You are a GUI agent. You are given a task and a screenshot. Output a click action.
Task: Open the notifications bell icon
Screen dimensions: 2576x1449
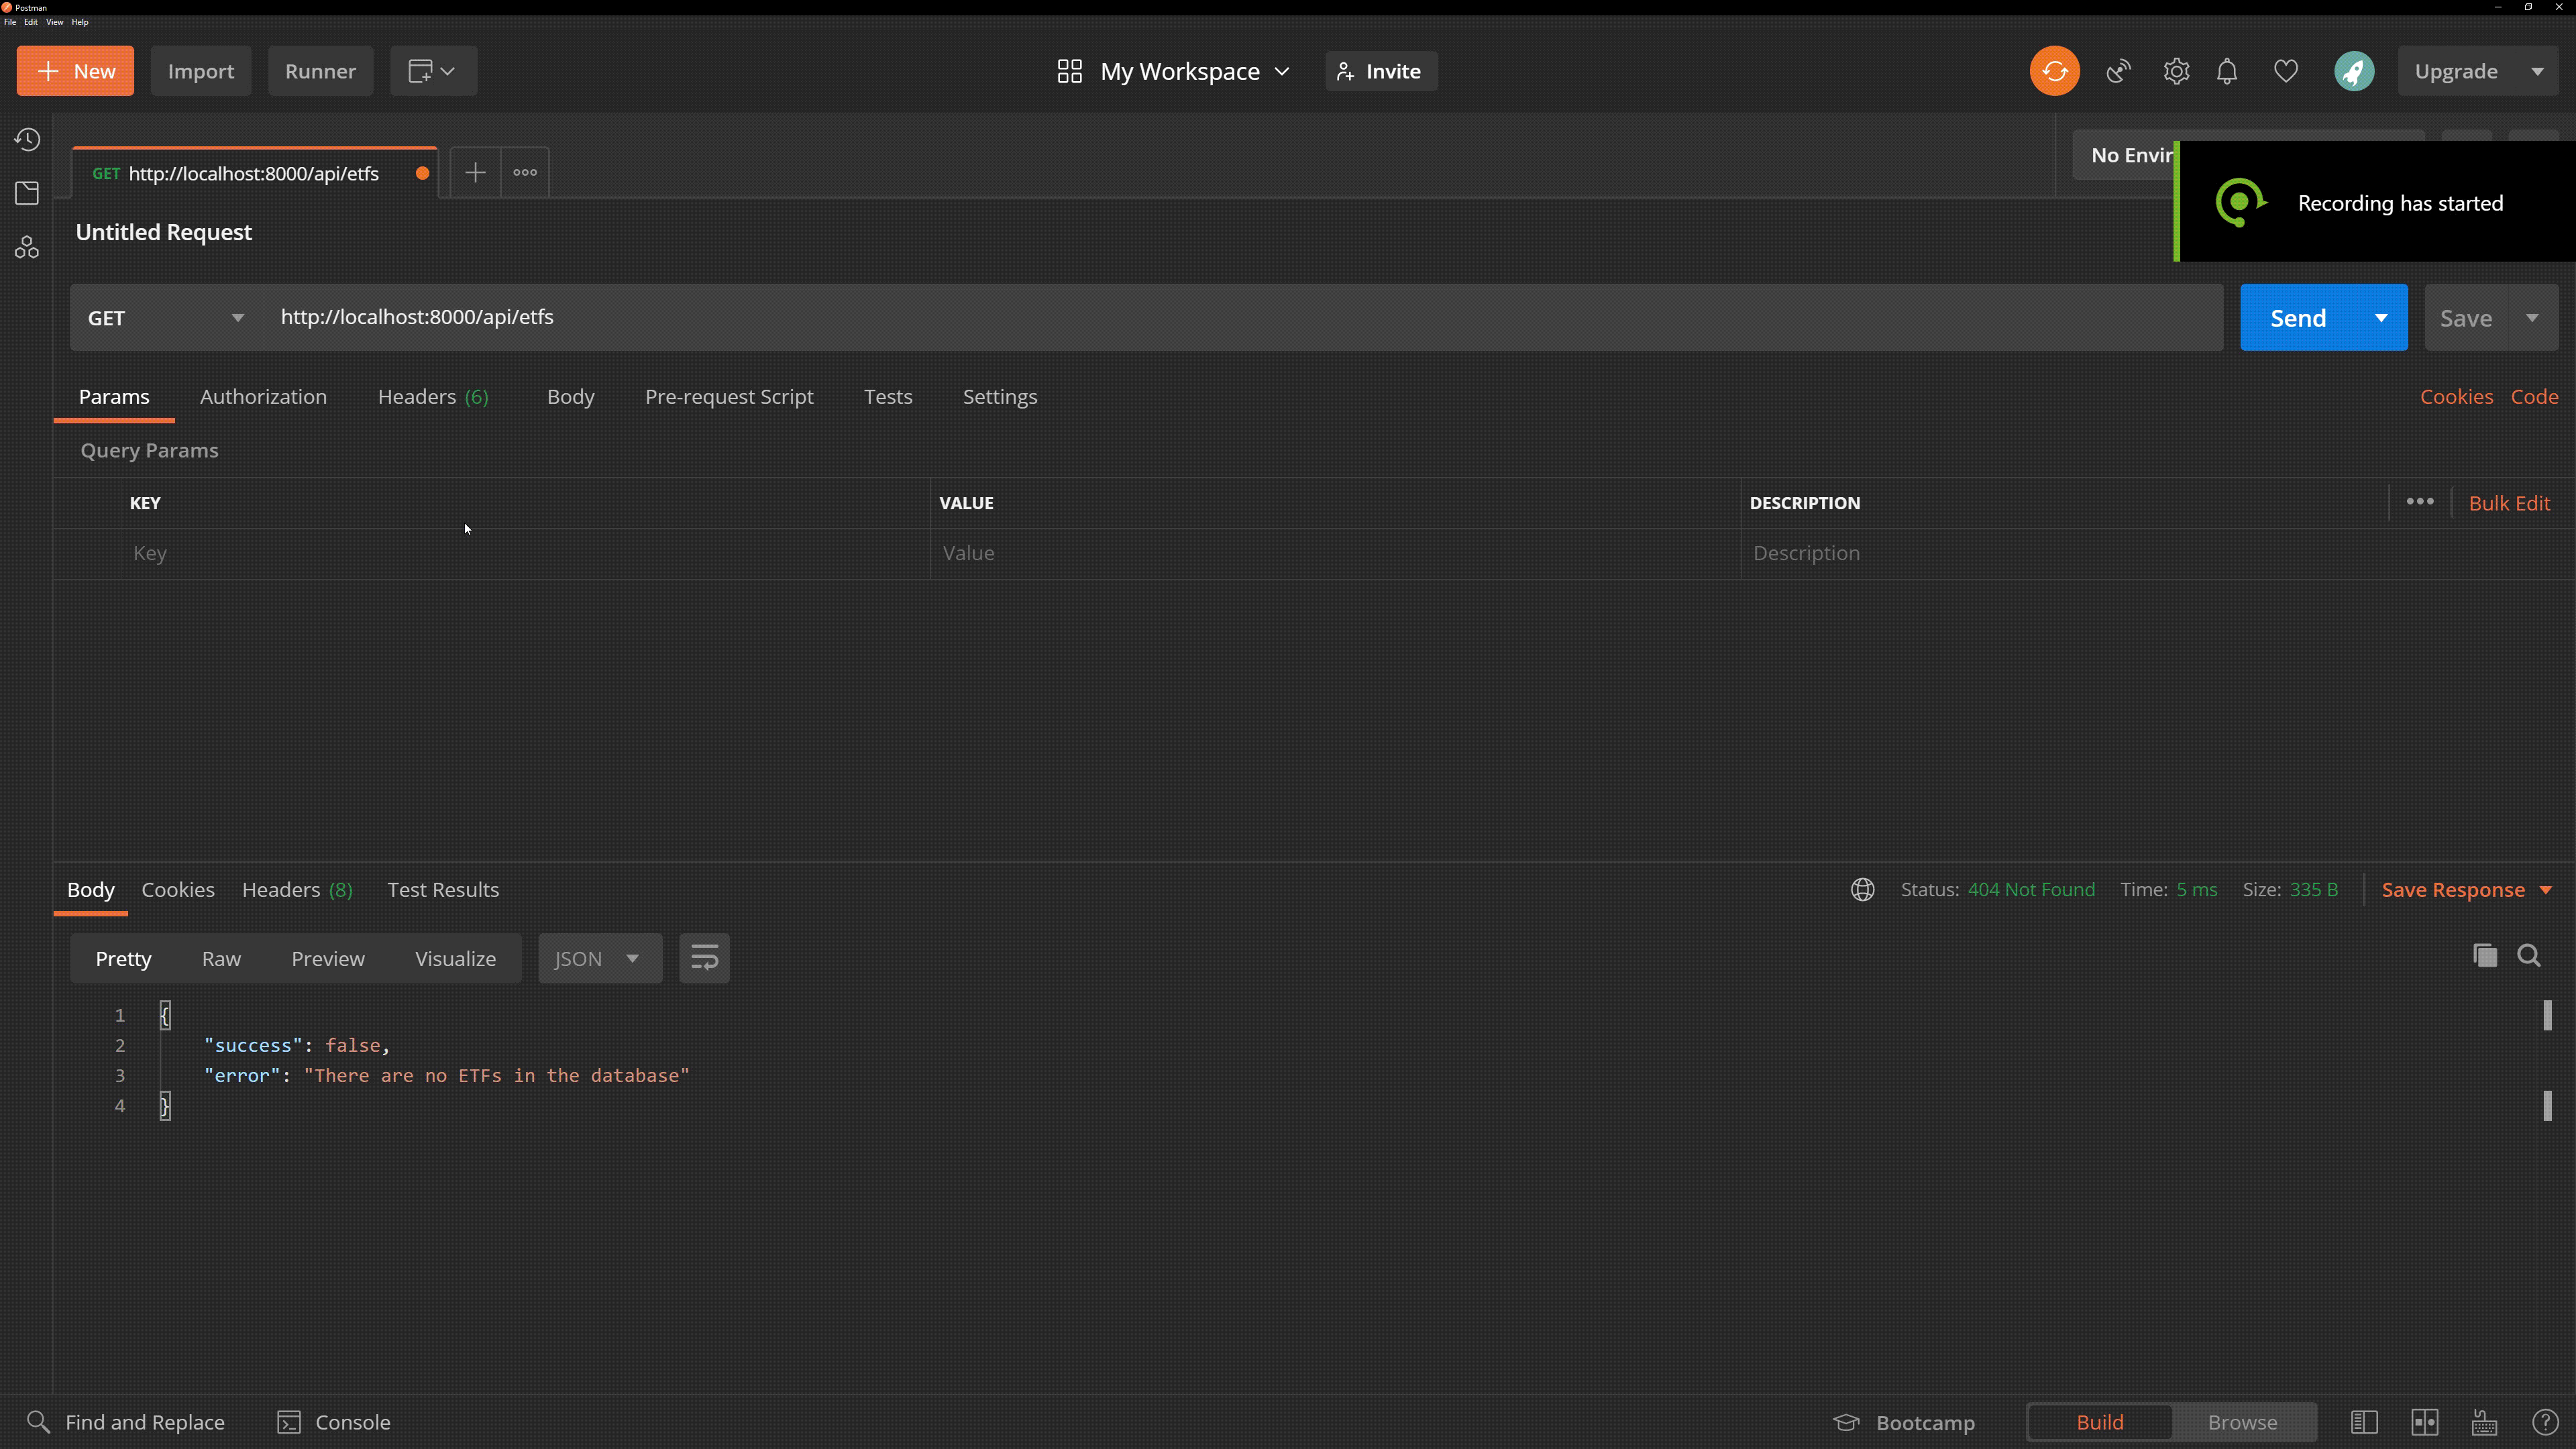[x=2227, y=71]
